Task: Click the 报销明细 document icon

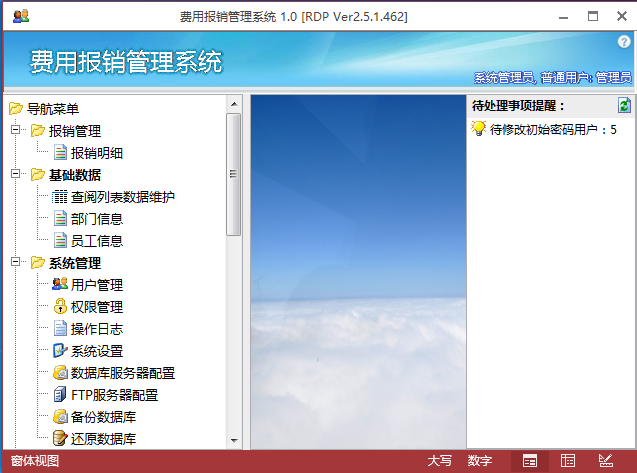Action: [x=60, y=153]
